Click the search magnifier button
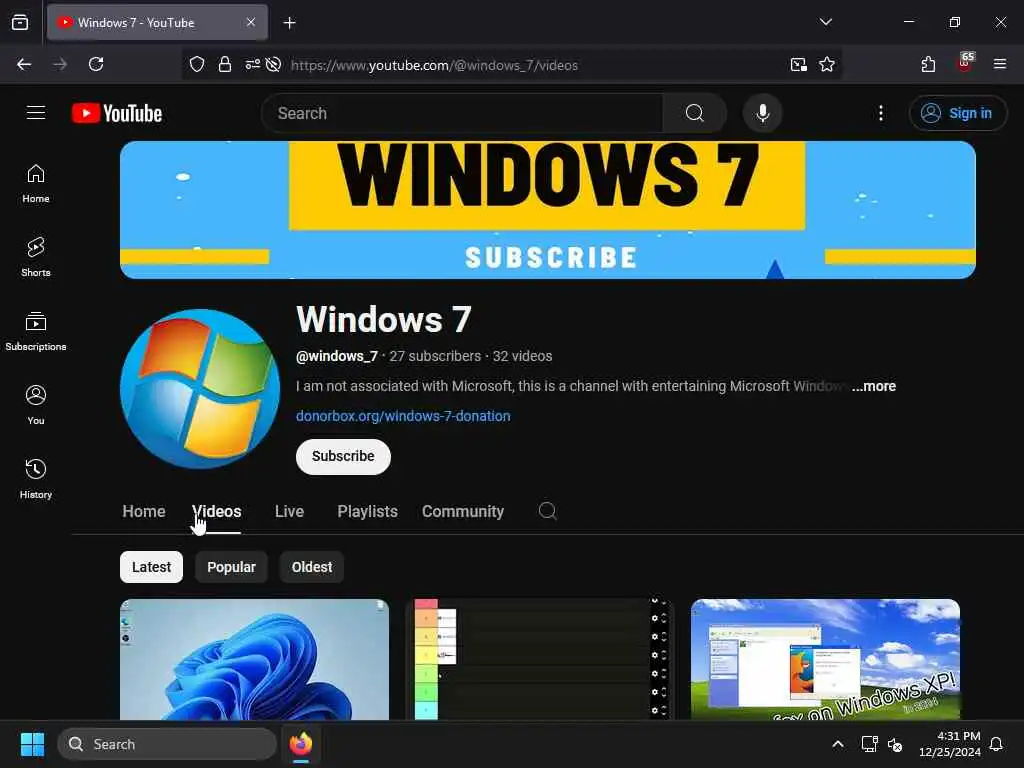 694,113
